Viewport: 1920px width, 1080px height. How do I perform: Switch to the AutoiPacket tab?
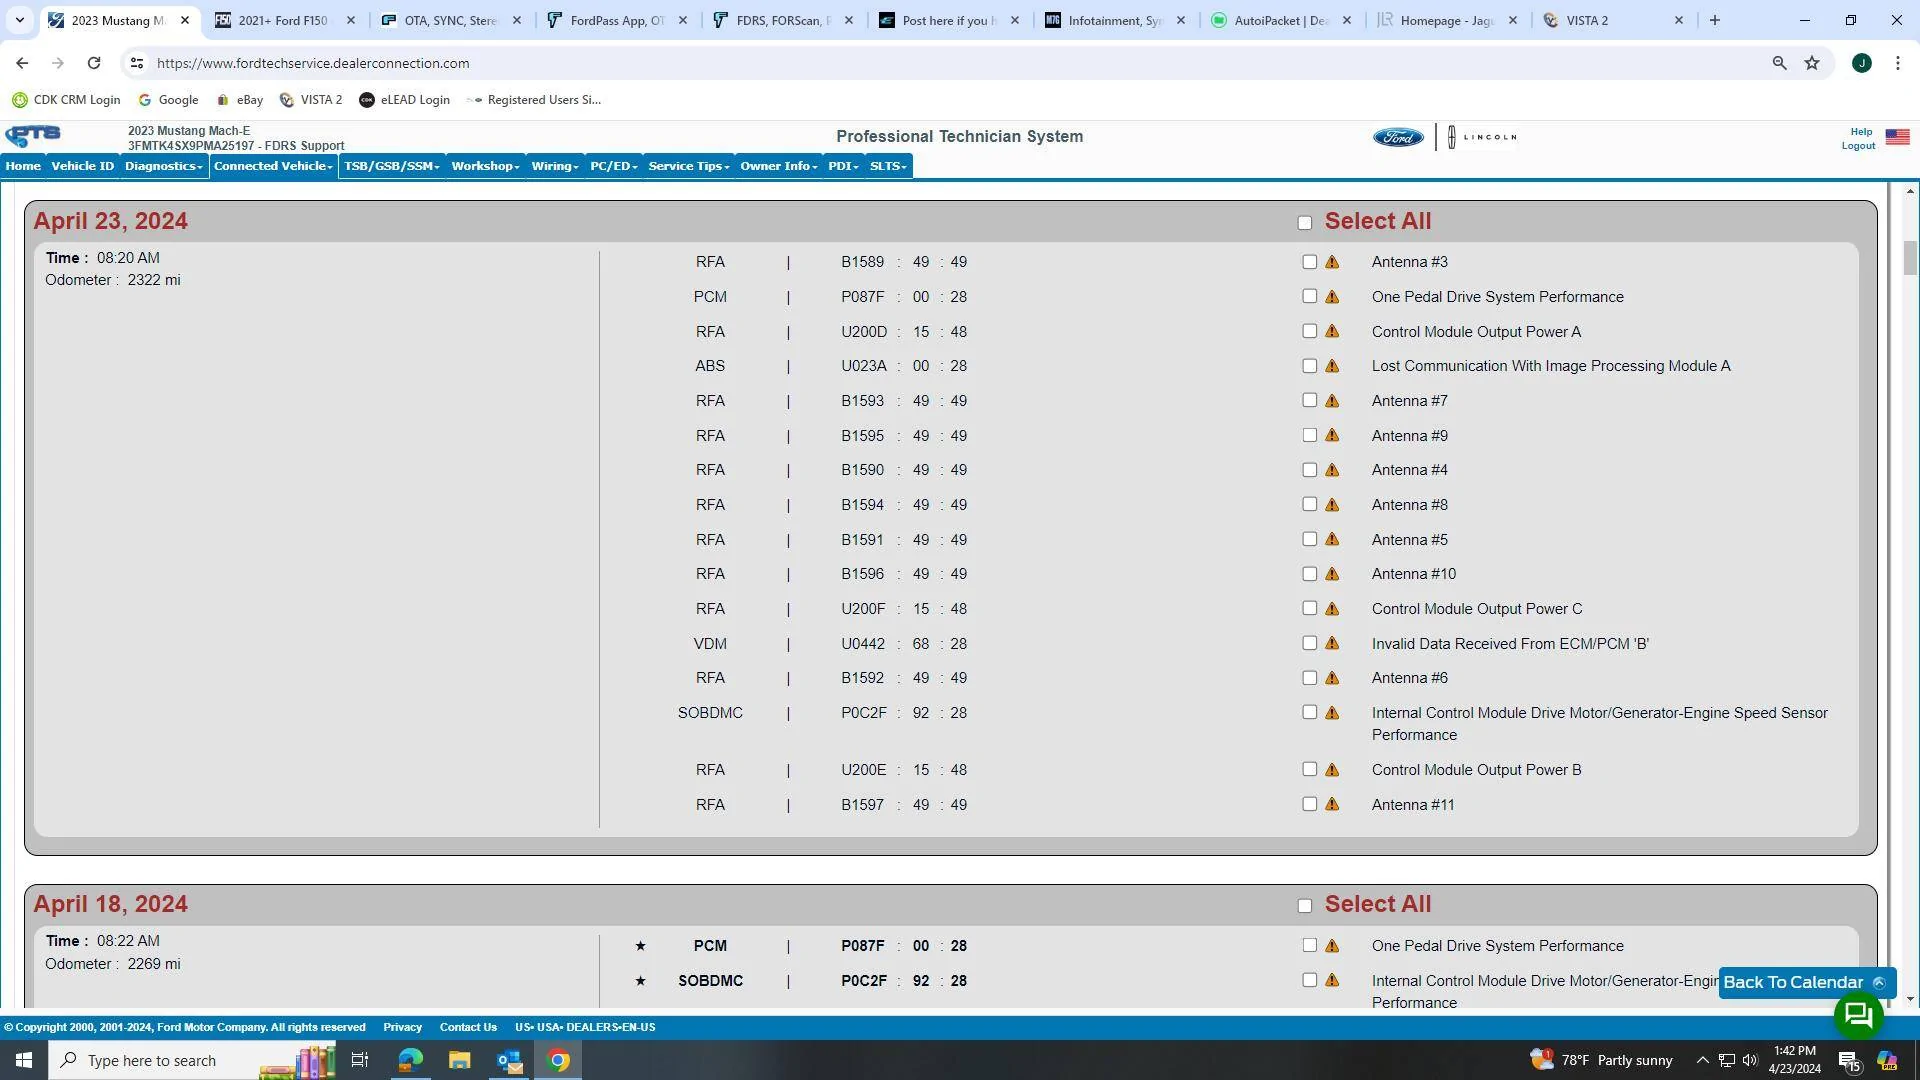point(1281,20)
